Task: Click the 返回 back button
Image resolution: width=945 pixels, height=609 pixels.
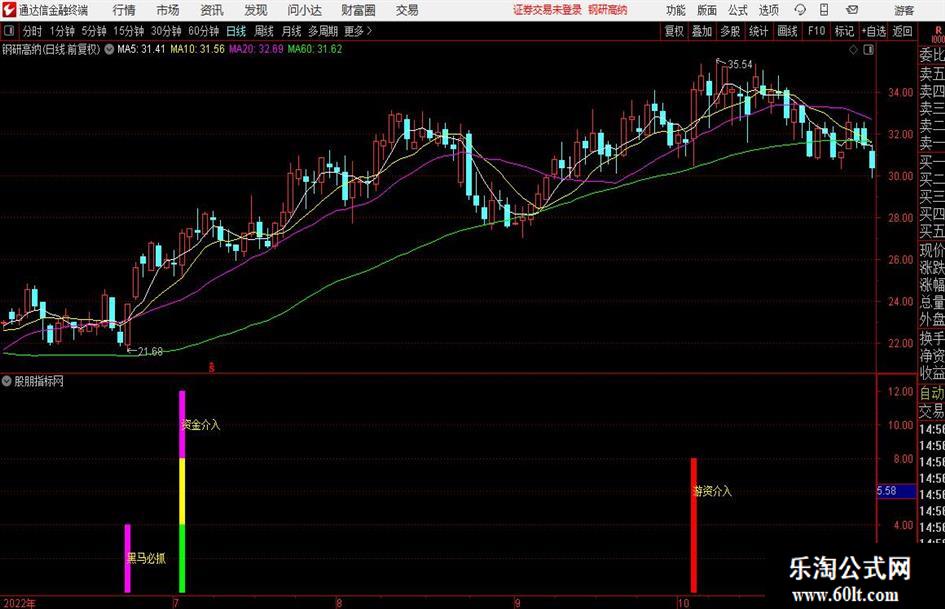Action: 902,31
